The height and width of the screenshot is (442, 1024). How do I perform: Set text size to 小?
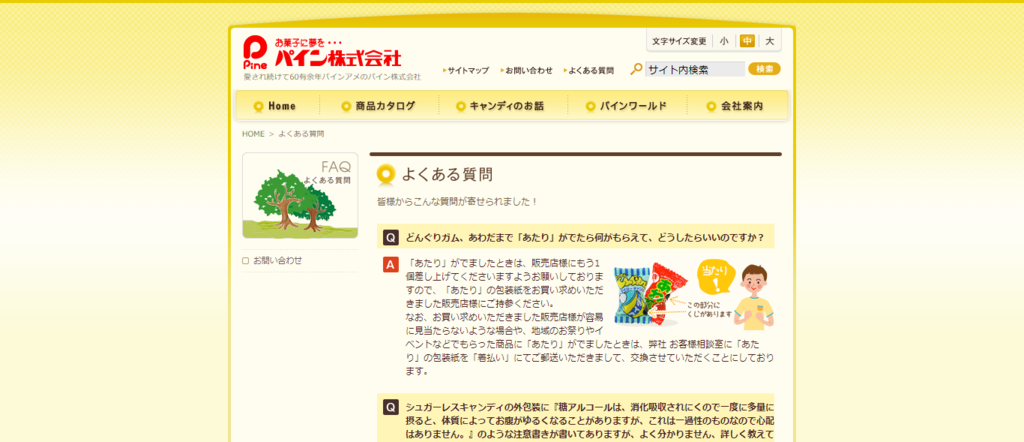click(724, 41)
